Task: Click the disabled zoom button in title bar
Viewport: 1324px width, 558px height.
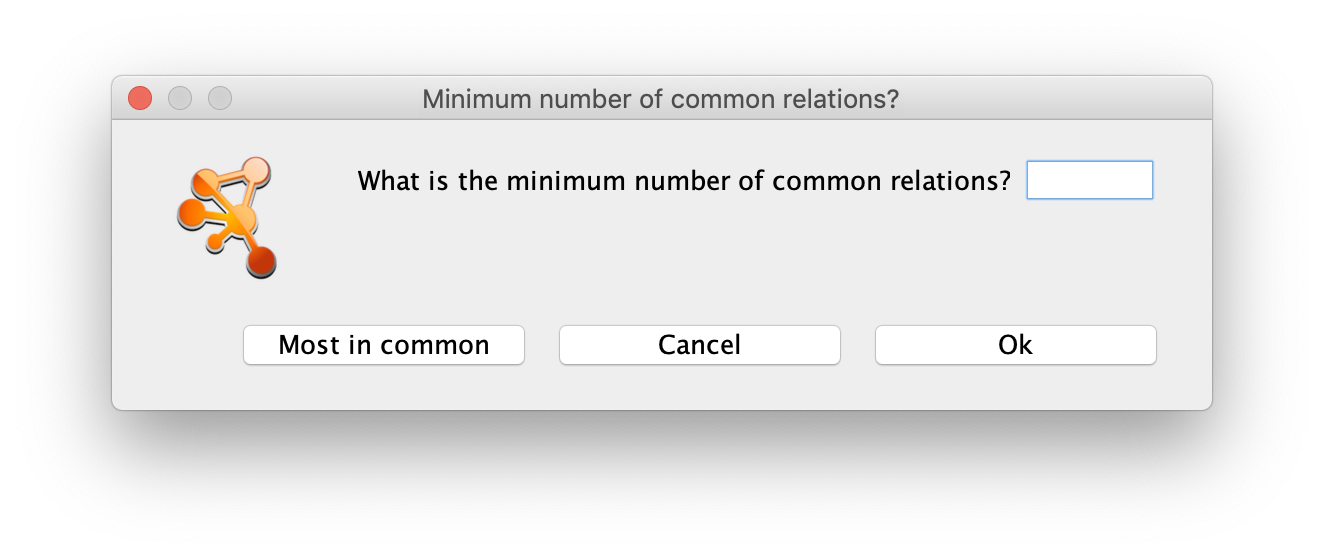Action: click(x=220, y=98)
